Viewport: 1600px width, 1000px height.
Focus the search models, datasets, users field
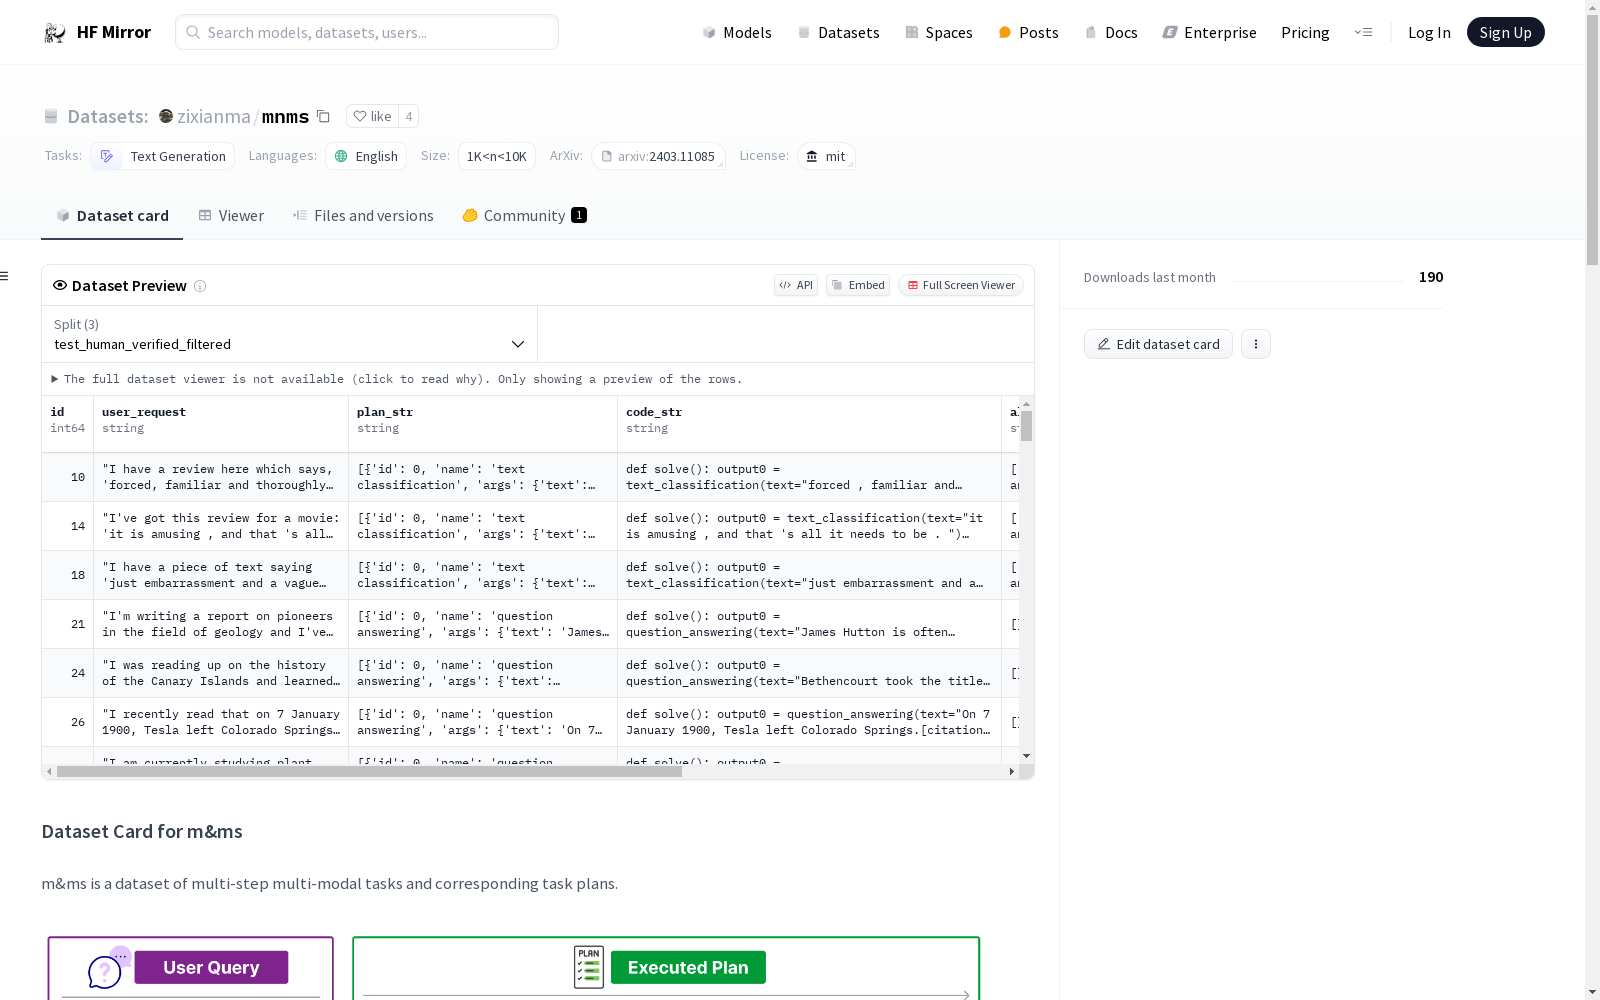pos(367,32)
